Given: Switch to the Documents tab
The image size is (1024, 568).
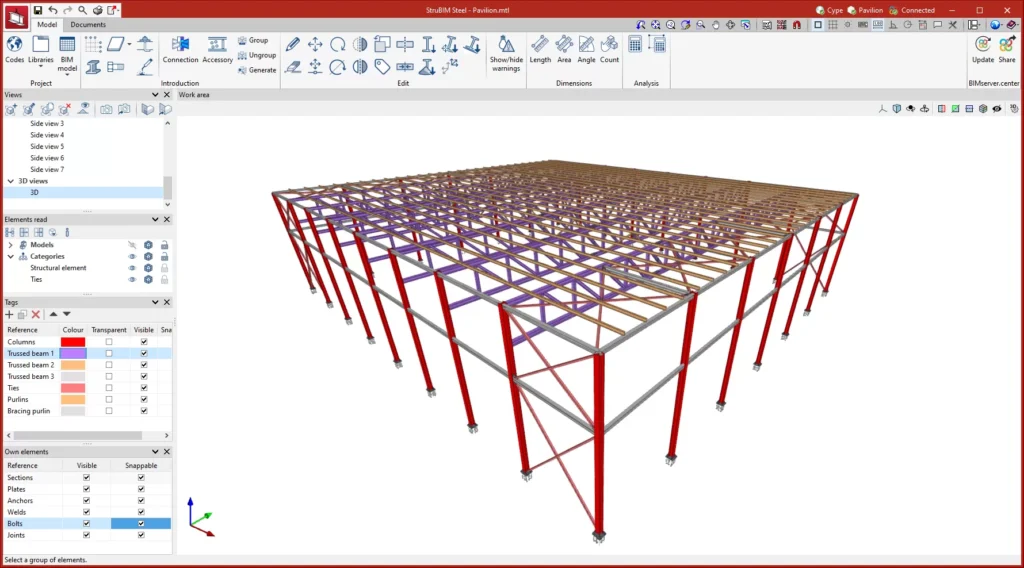Looking at the screenshot, I should (88, 24).
